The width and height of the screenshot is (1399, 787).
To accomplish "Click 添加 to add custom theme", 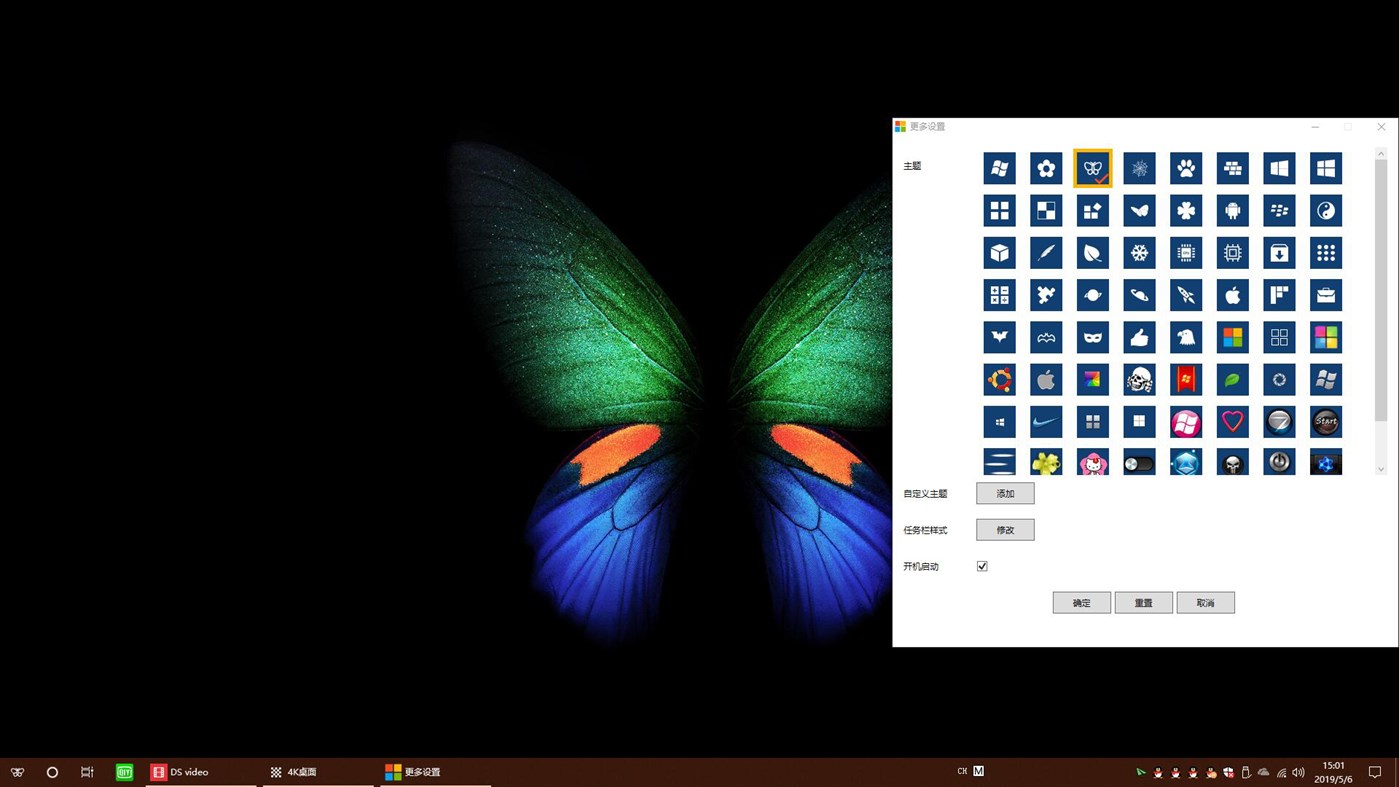I will pos(1004,493).
